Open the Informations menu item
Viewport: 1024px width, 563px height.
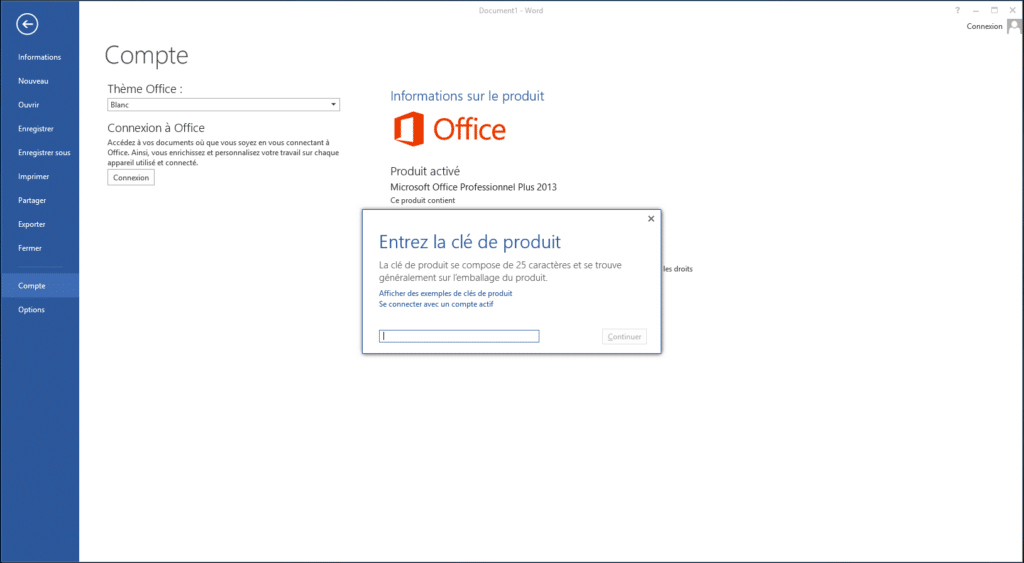[x=39, y=57]
